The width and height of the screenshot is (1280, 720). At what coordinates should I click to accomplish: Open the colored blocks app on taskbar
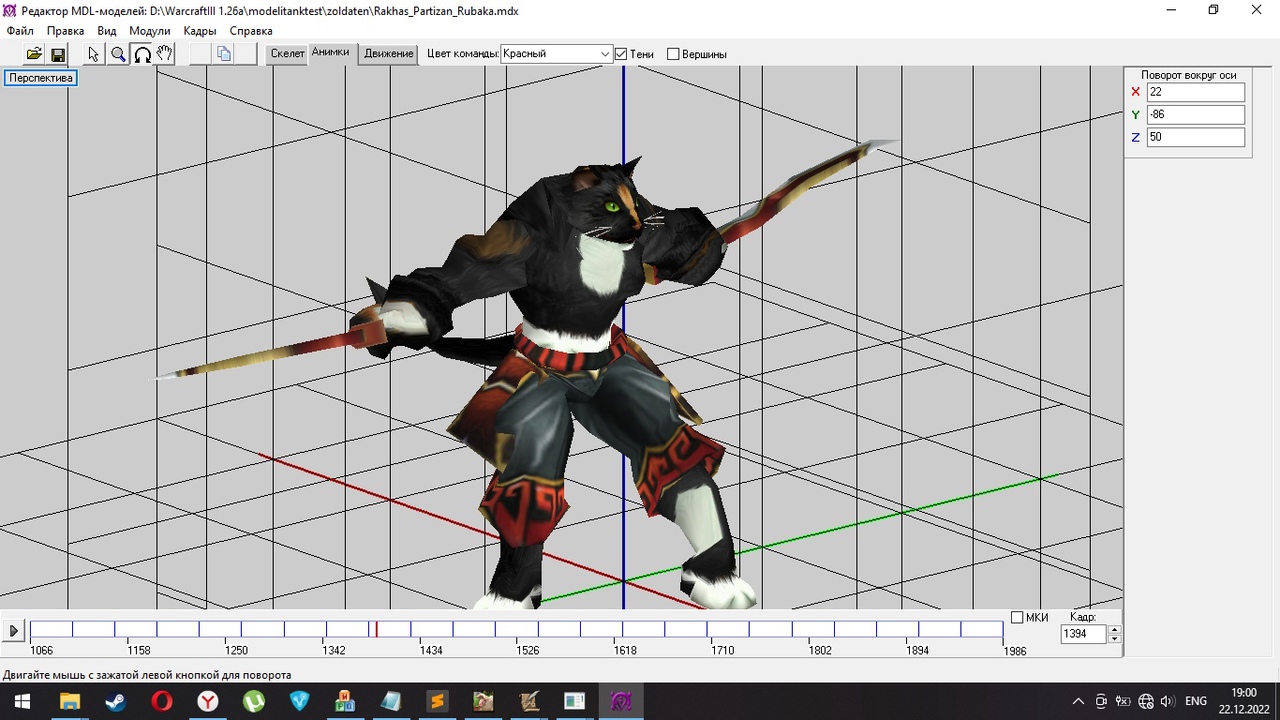345,701
